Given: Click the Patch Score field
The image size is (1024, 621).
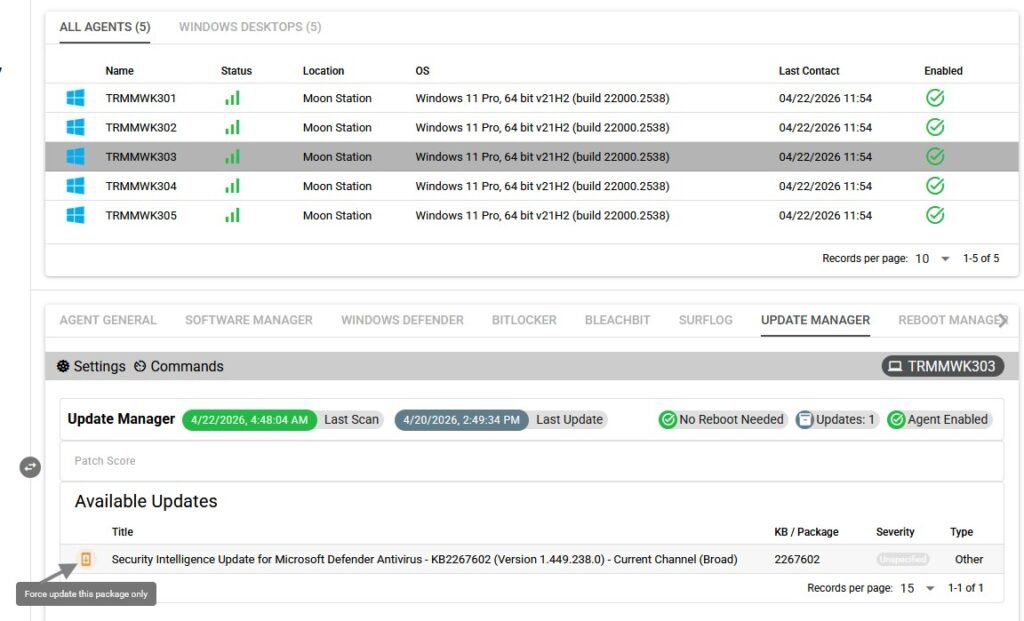Looking at the screenshot, I should coord(532,461).
